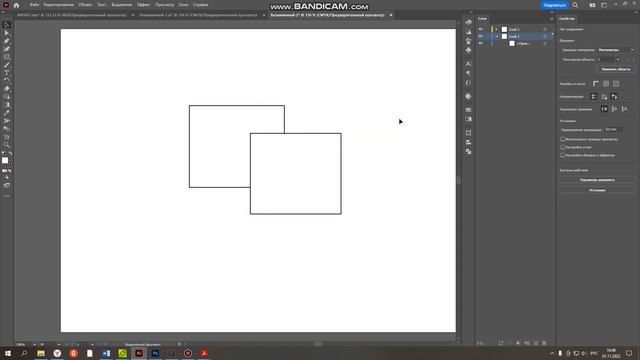Click the 'Параметры документа' button
The height and width of the screenshot is (360, 640).
click(x=597, y=180)
